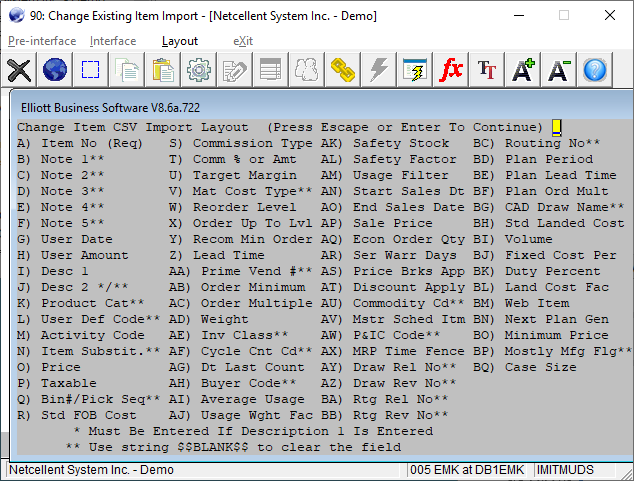
Task: Click the 'Commission Type' field entry
Action: point(241,143)
